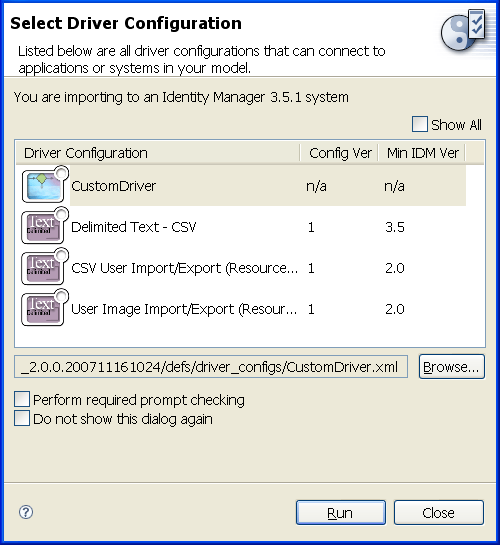The height and width of the screenshot is (545, 500).
Task: Check Perform required prompt checking
Action: coord(22,399)
